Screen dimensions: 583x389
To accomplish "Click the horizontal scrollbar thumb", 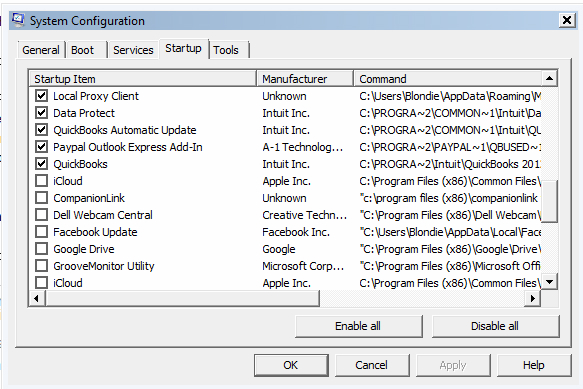I will (x=182, y=298).
